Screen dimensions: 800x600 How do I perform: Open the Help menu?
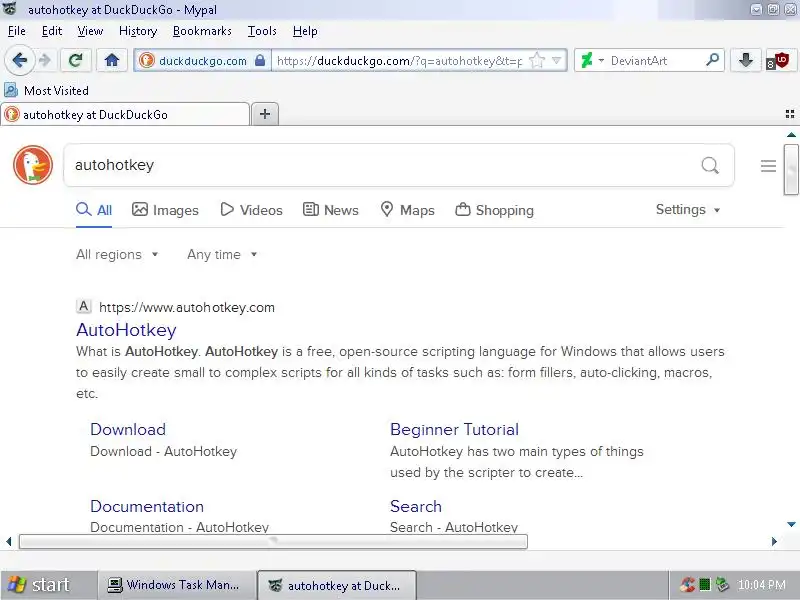pos(305,31)
